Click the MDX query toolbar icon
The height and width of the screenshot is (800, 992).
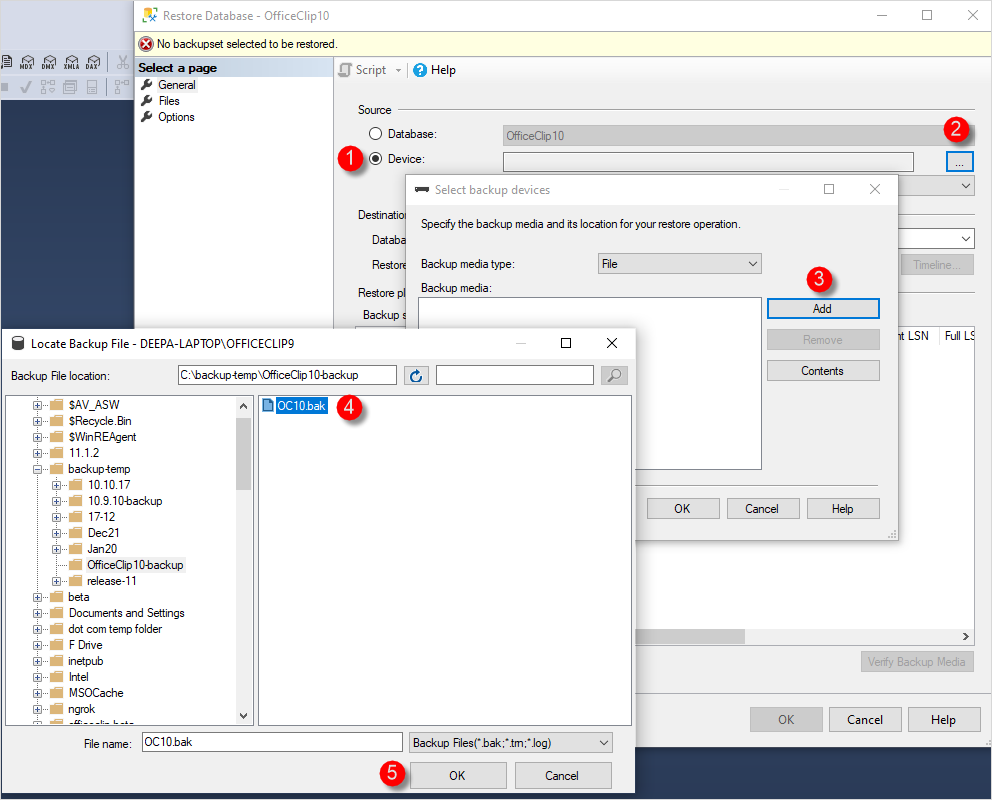tap(27, 62)
